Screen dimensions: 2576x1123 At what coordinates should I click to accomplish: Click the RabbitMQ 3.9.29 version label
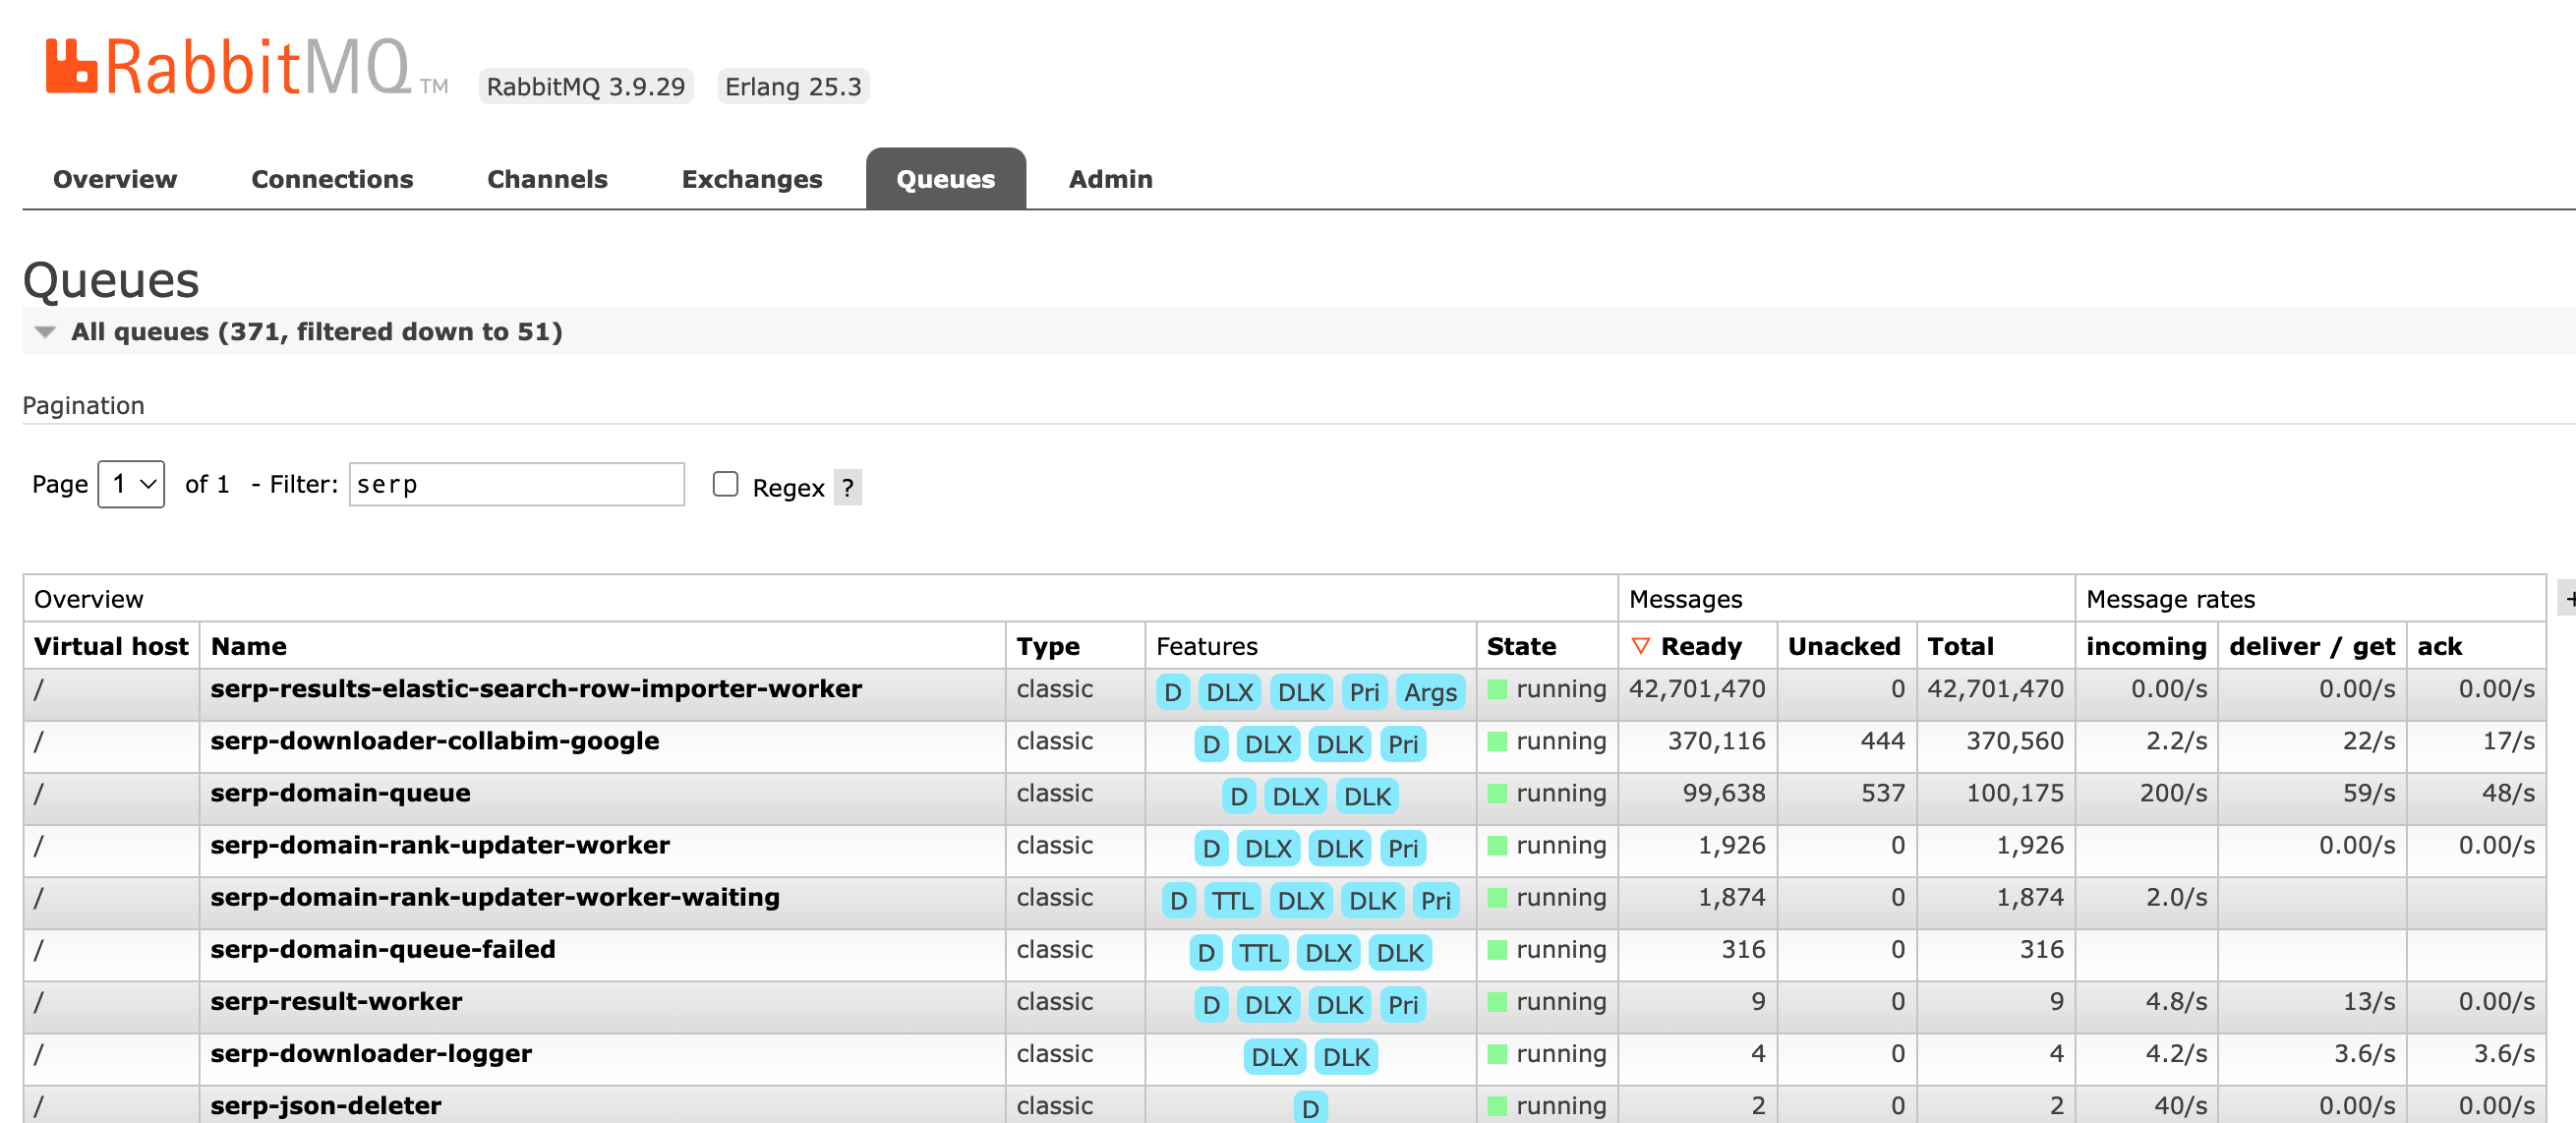tap(586, 86)
